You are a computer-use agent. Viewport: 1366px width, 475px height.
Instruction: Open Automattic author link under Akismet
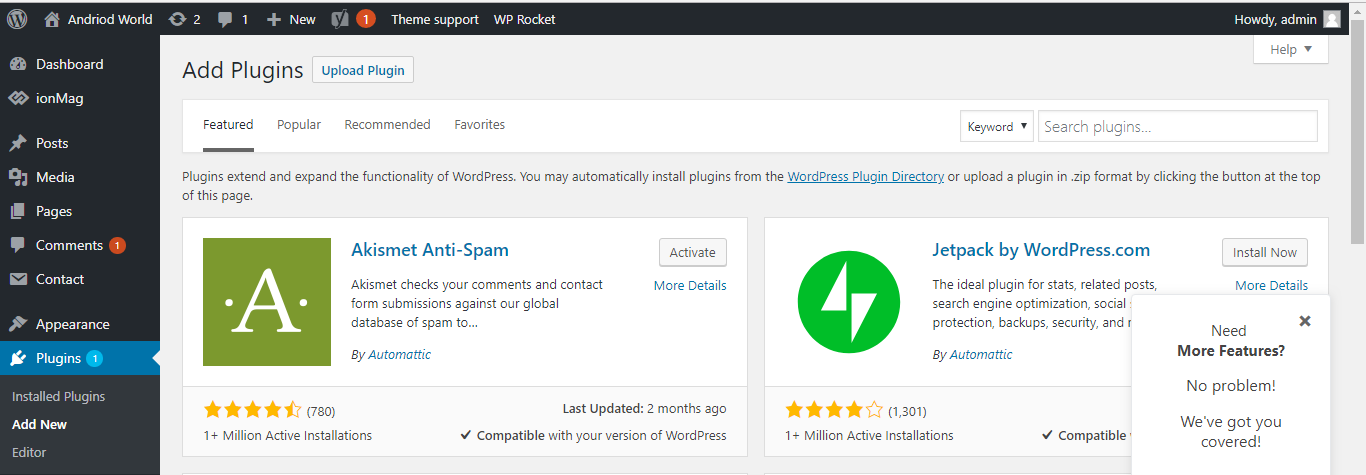400,354
